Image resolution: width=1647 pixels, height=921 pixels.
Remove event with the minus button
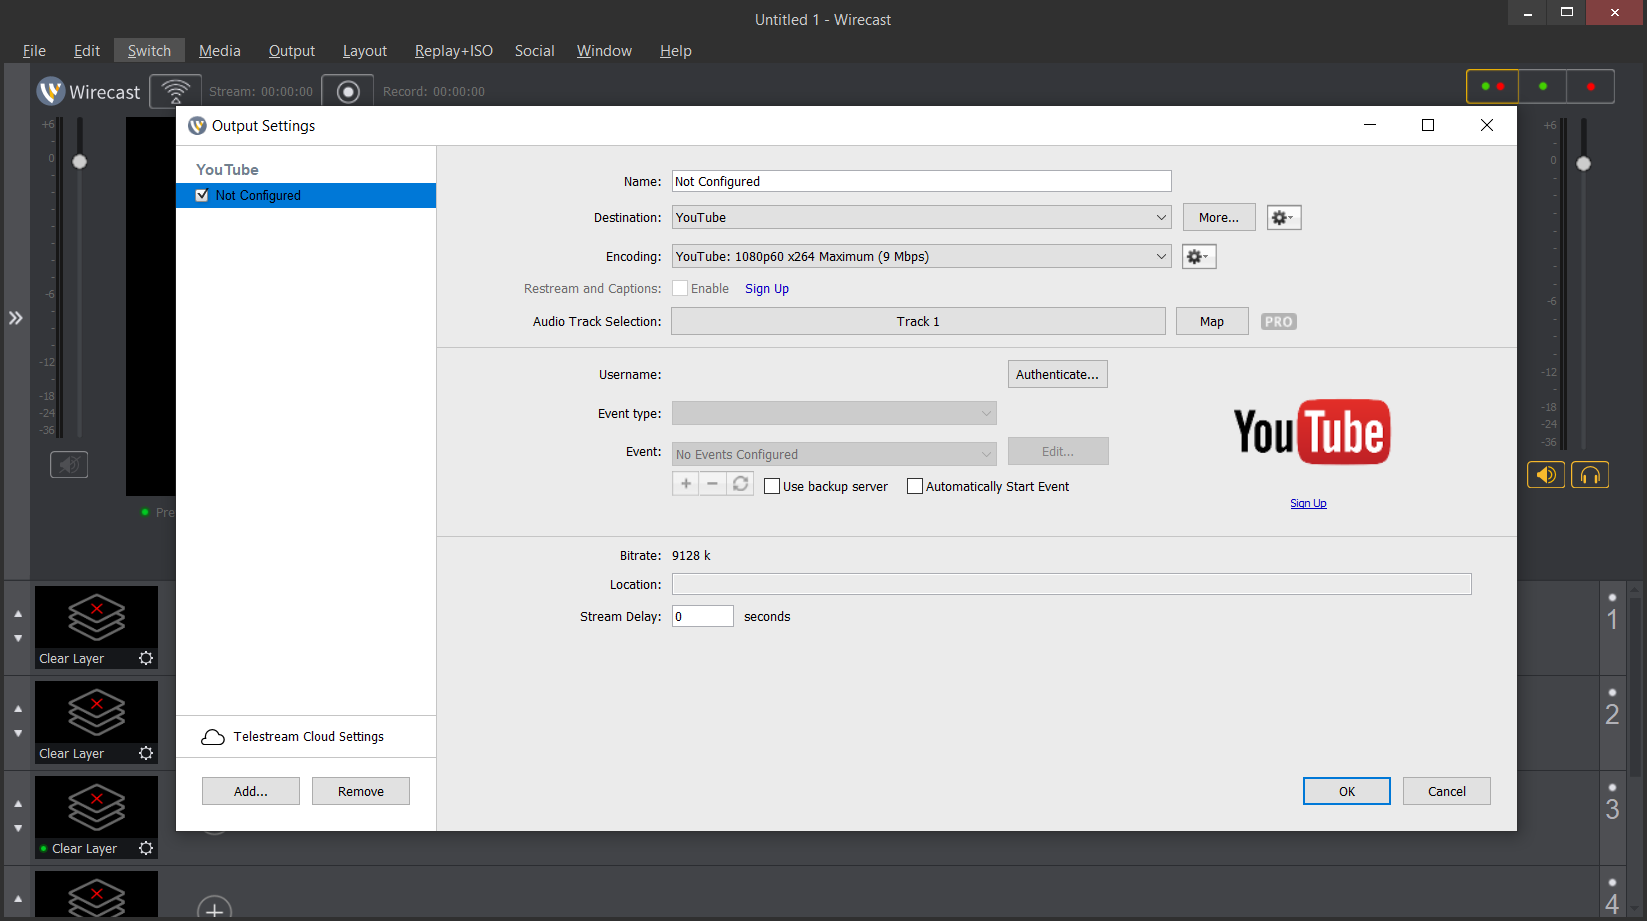(712, 484)
